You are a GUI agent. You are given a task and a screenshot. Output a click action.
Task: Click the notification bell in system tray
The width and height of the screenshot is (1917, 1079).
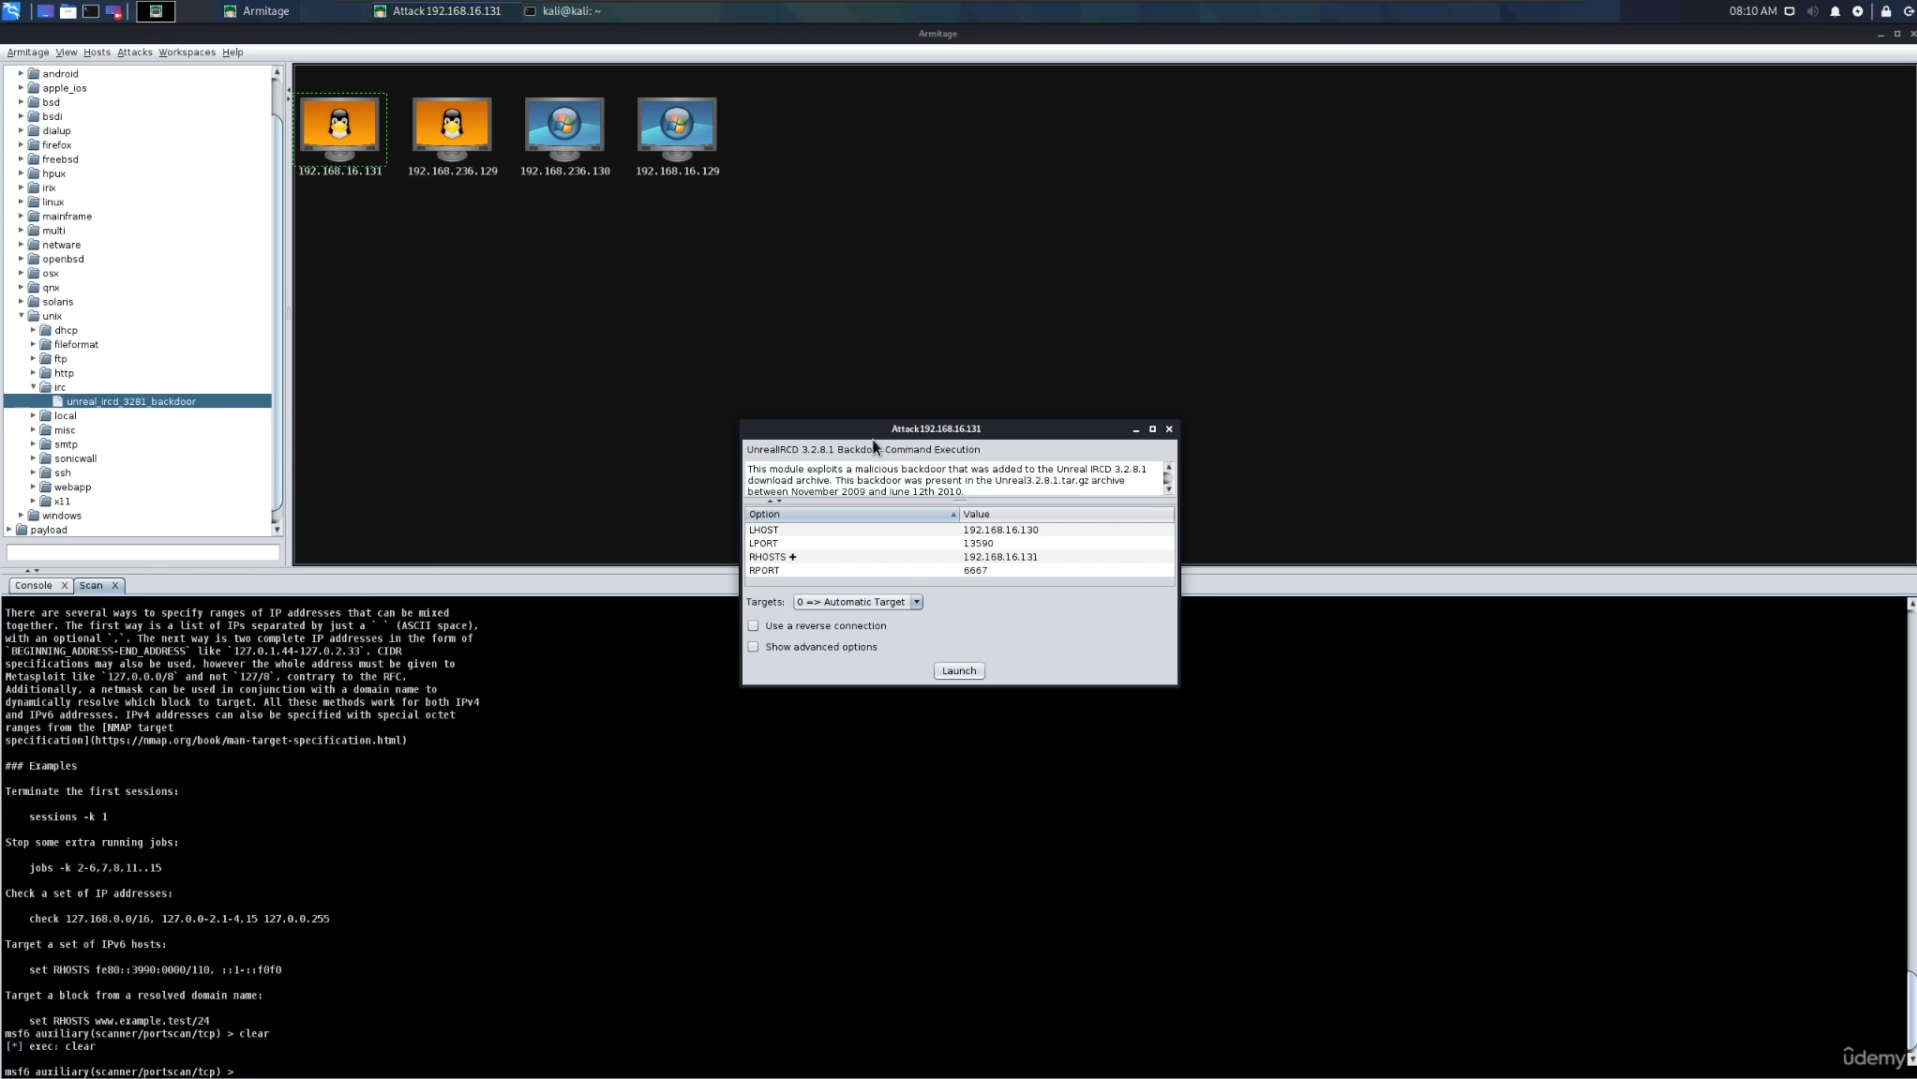pyautogui.click(x=1835, y=11)
